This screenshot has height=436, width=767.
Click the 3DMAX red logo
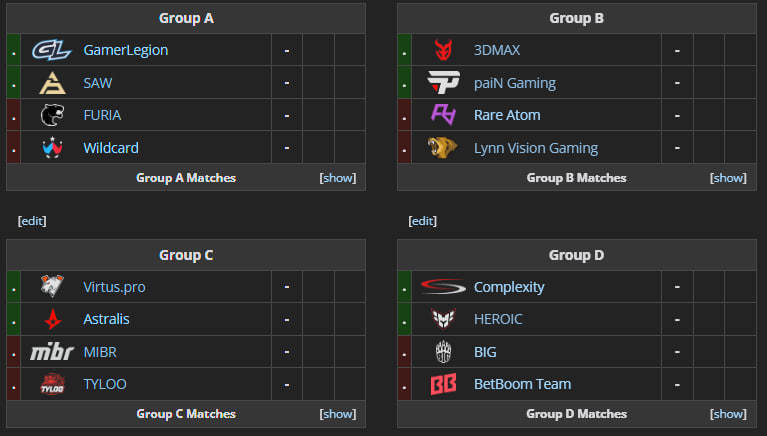[x=442, y=50]
